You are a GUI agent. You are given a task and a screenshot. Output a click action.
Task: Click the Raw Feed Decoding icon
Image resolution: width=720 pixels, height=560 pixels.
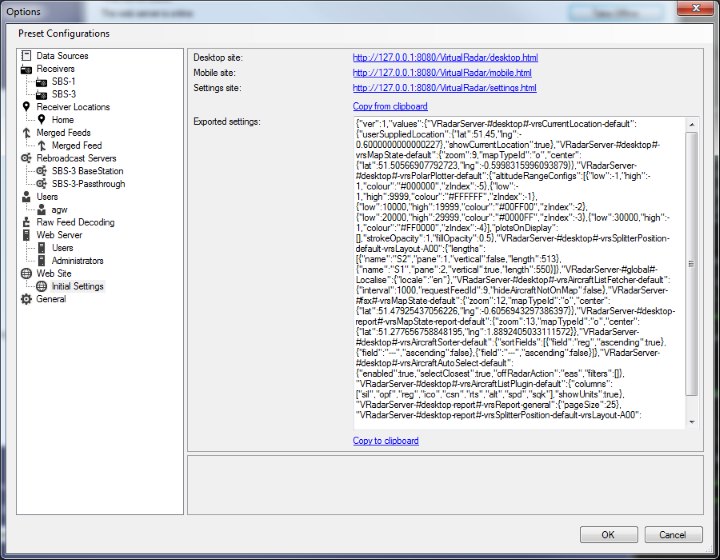coord(26,222)
